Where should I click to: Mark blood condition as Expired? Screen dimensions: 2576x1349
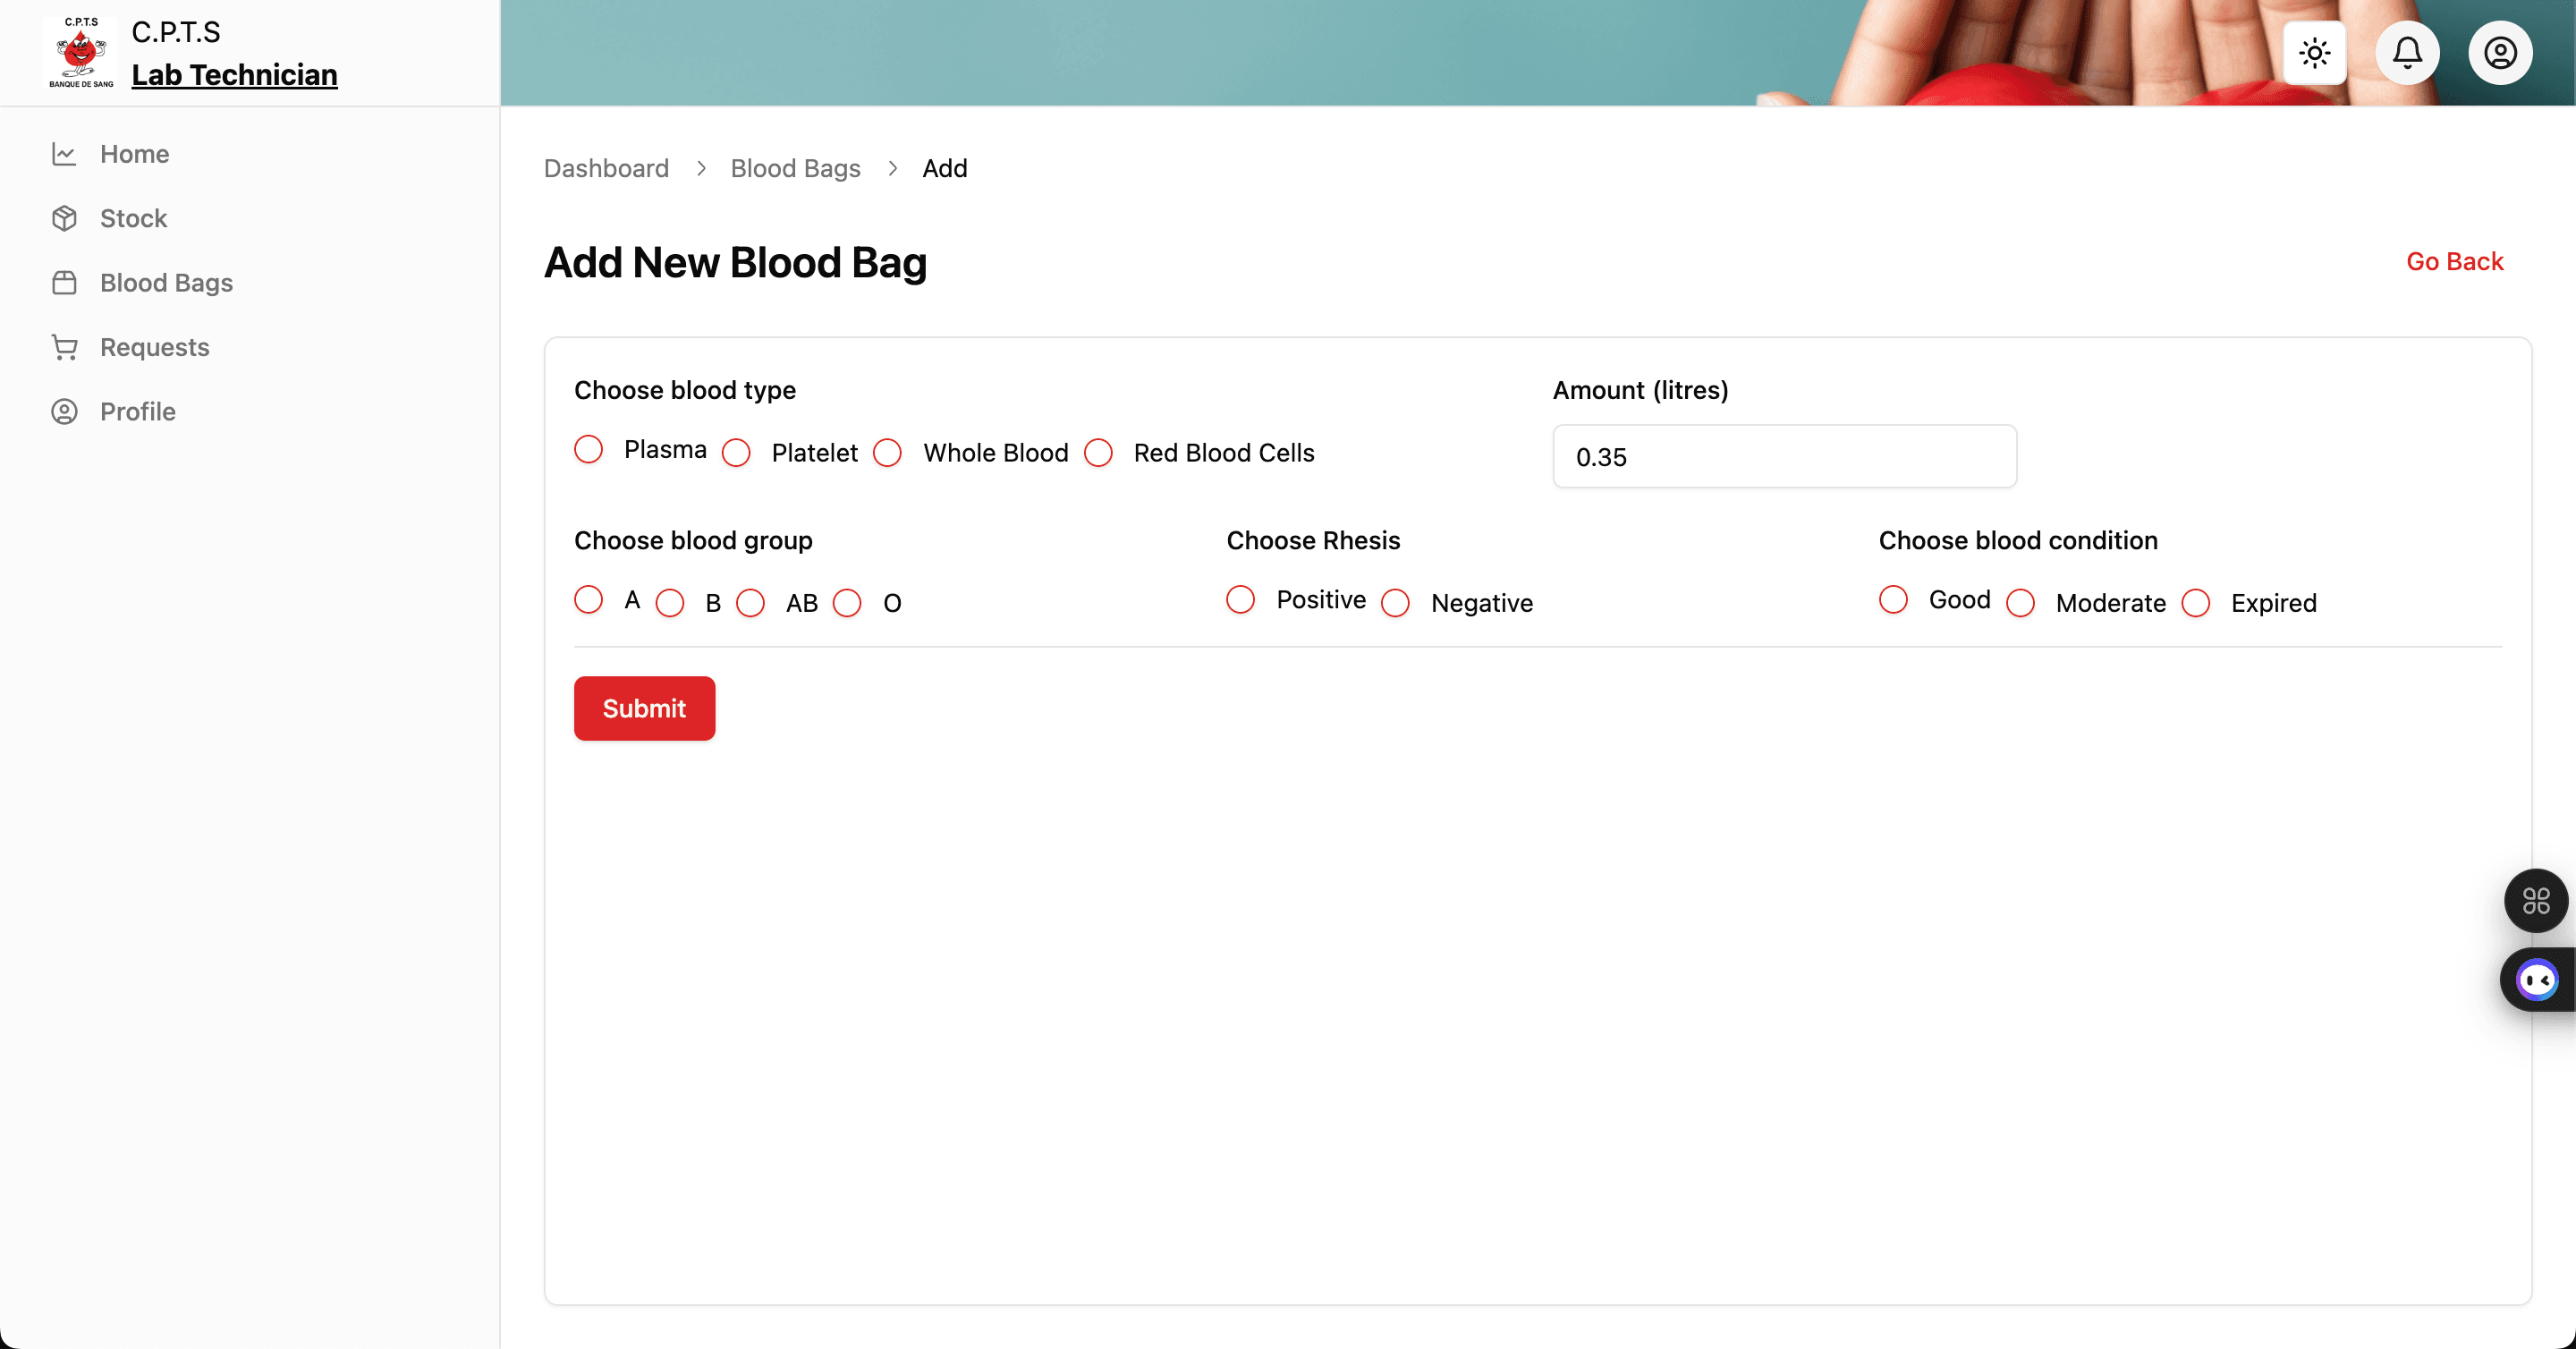coord(2195,603)
